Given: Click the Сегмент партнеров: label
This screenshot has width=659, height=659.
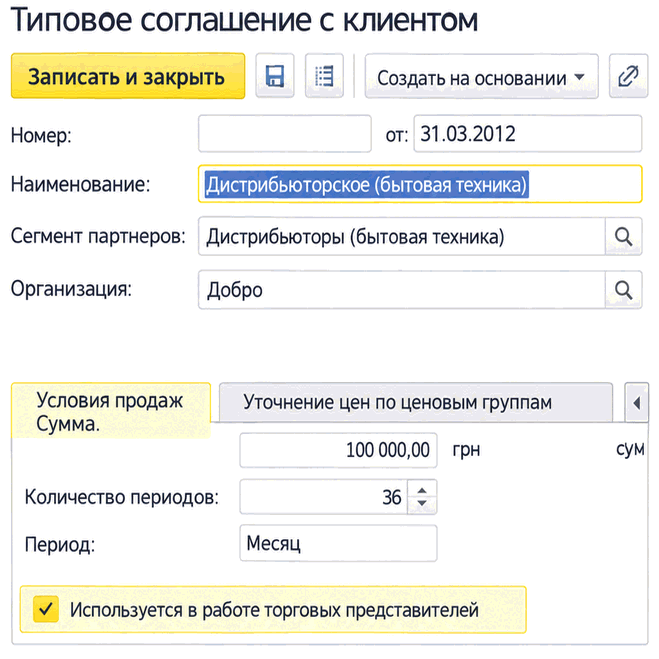Looking at the screenshot, I should pos(98,237).
